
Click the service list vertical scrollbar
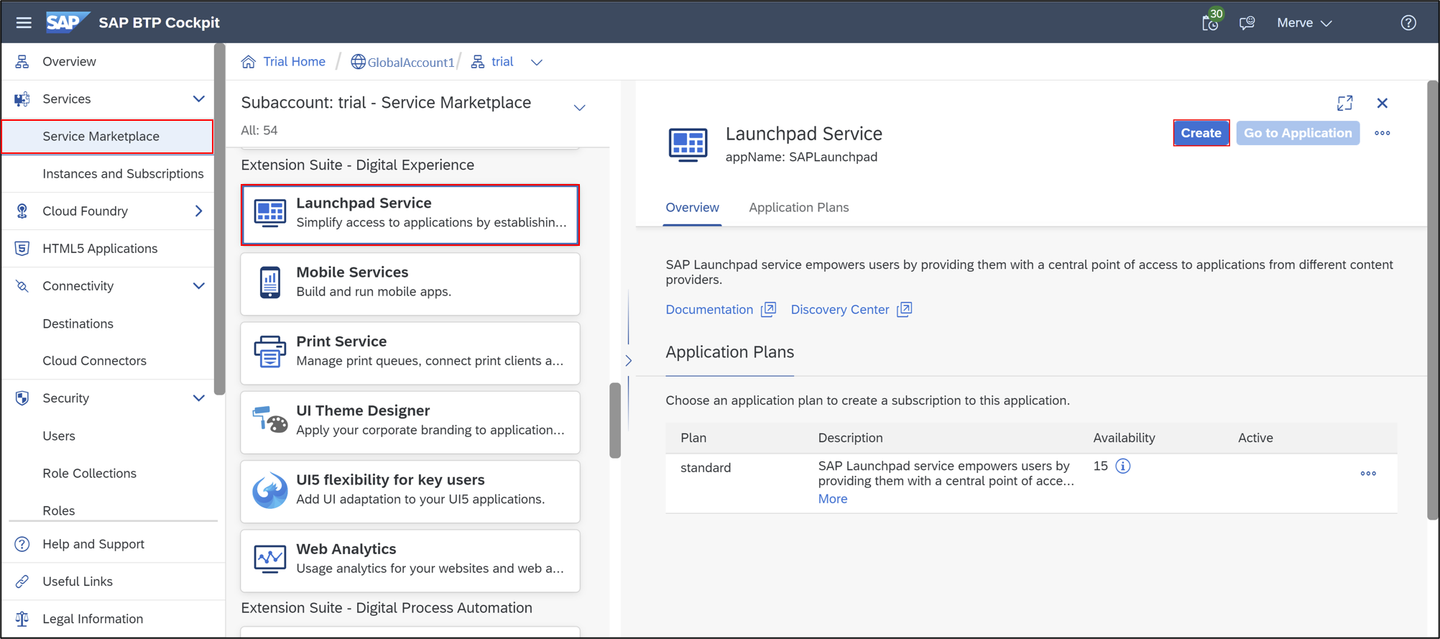(x=615, y=420)
